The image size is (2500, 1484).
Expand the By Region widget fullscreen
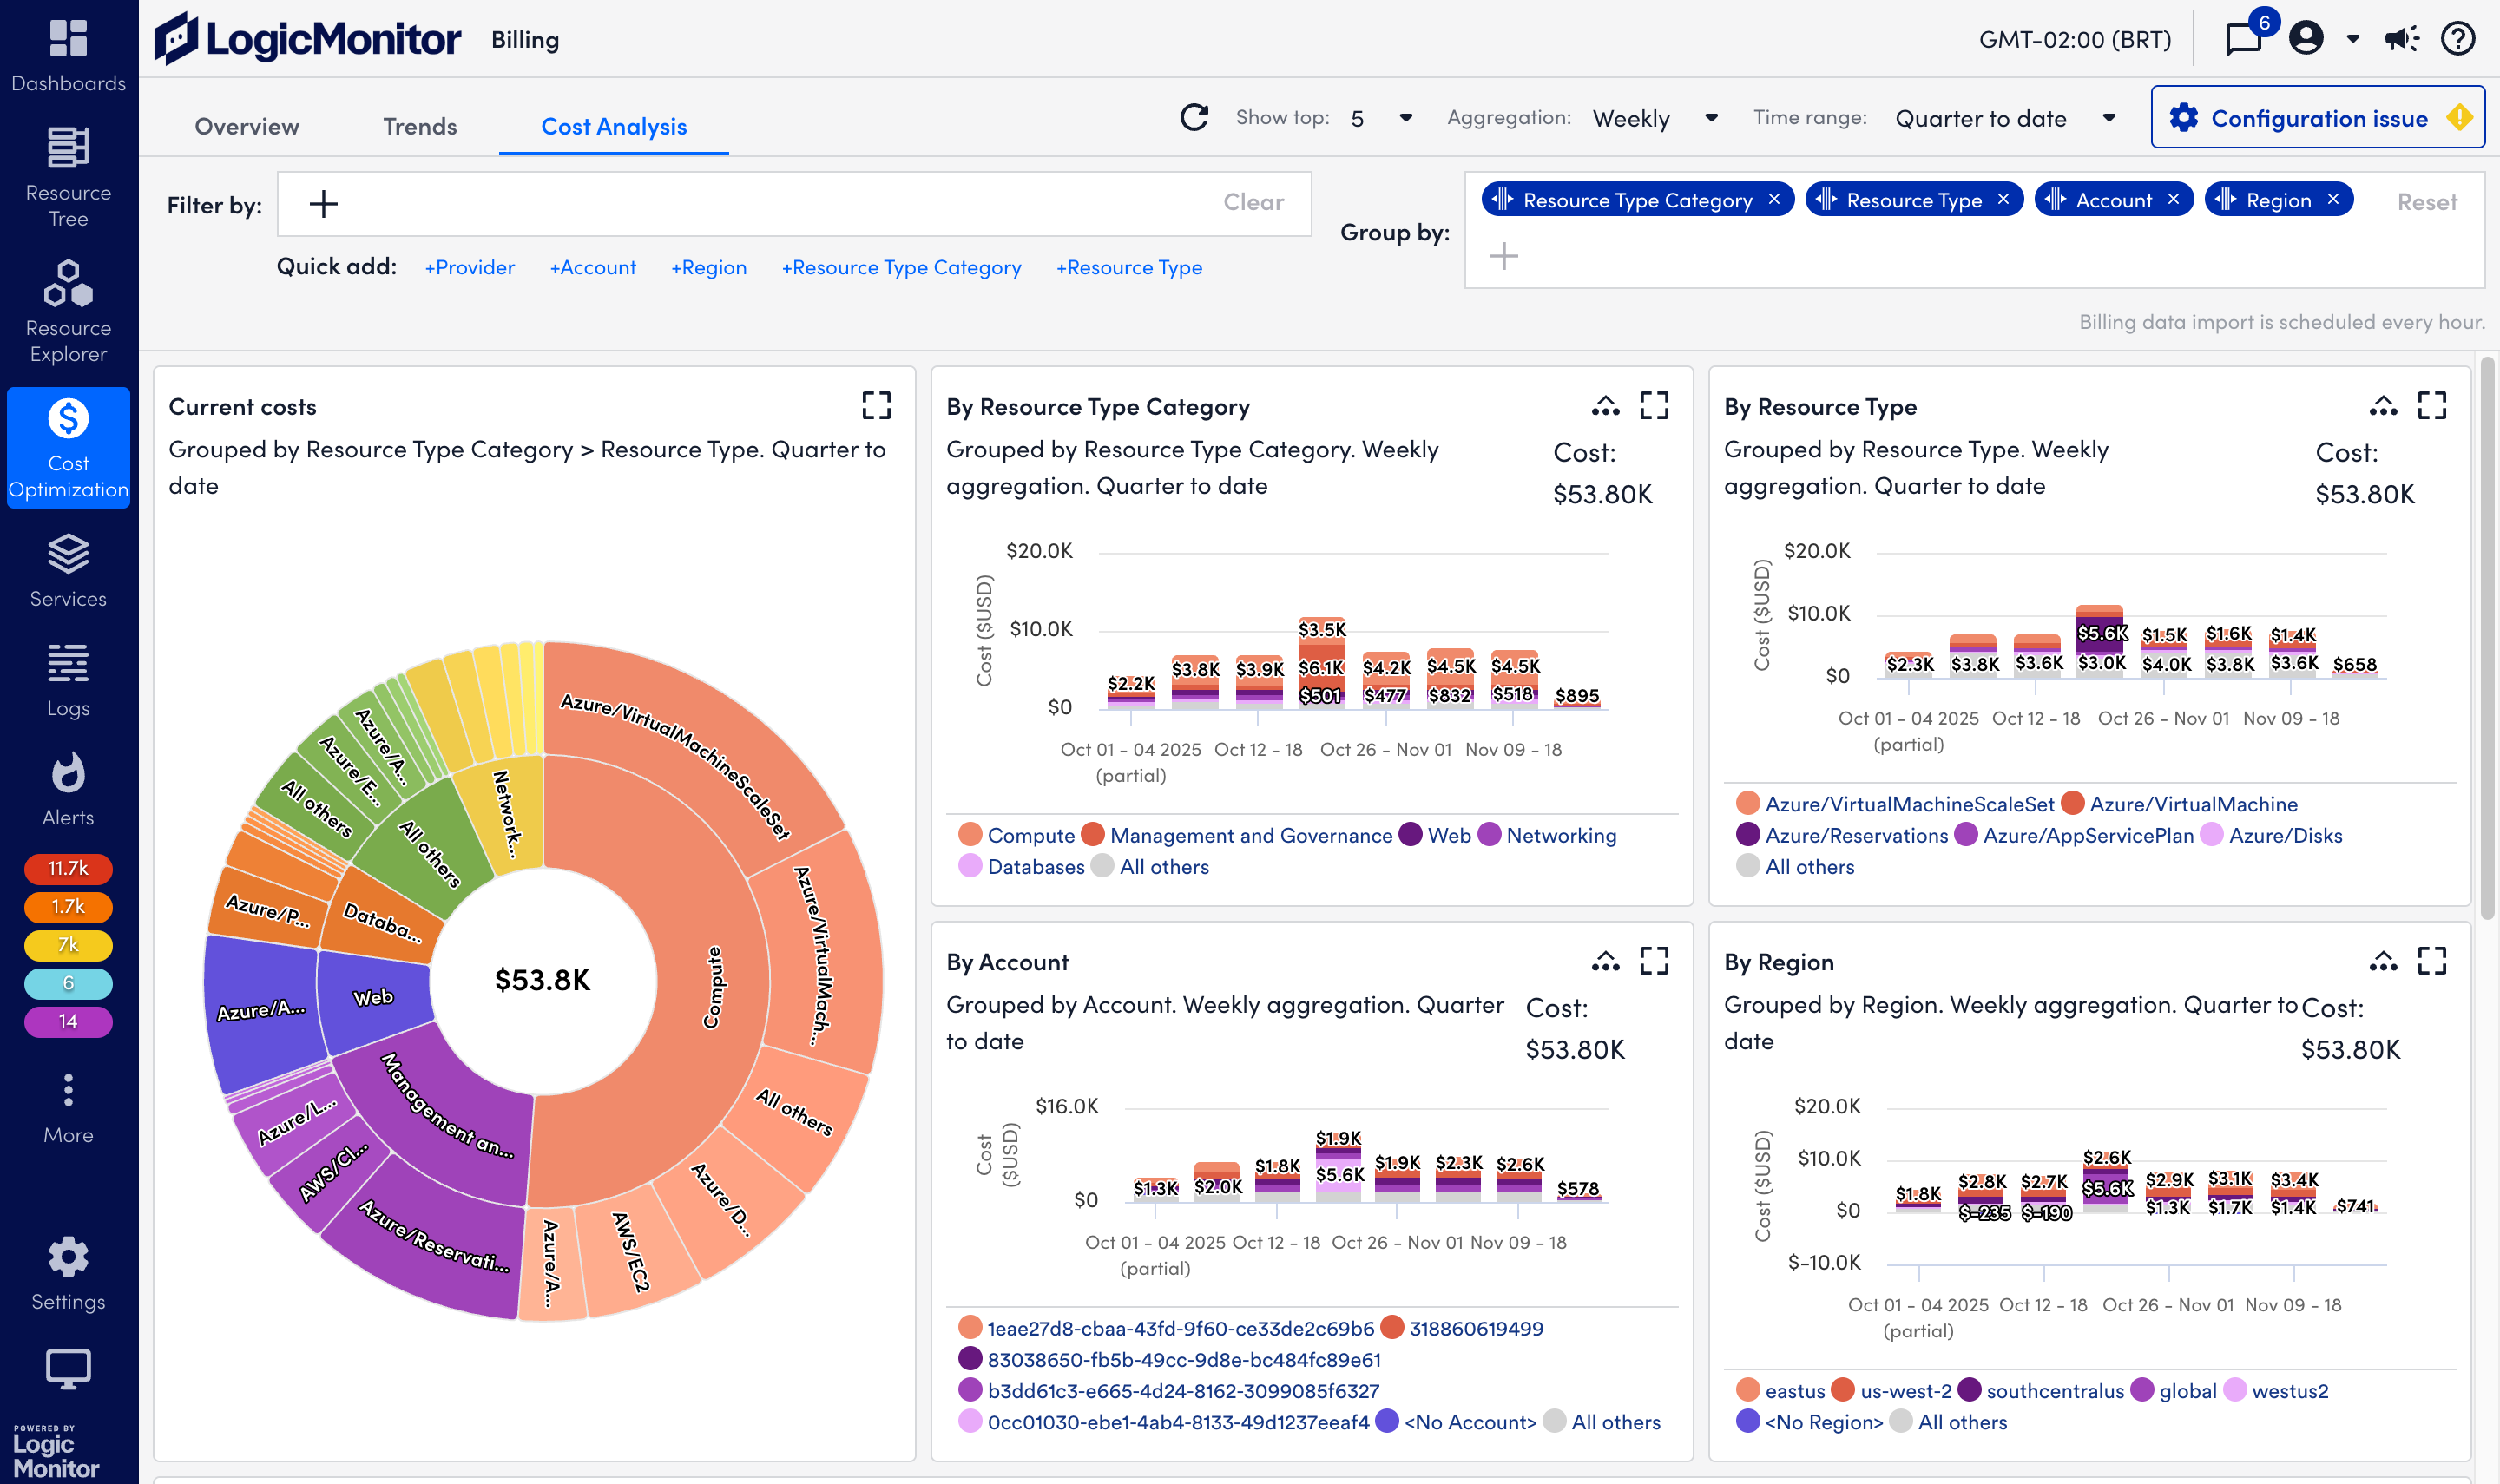click(2432, 961)
